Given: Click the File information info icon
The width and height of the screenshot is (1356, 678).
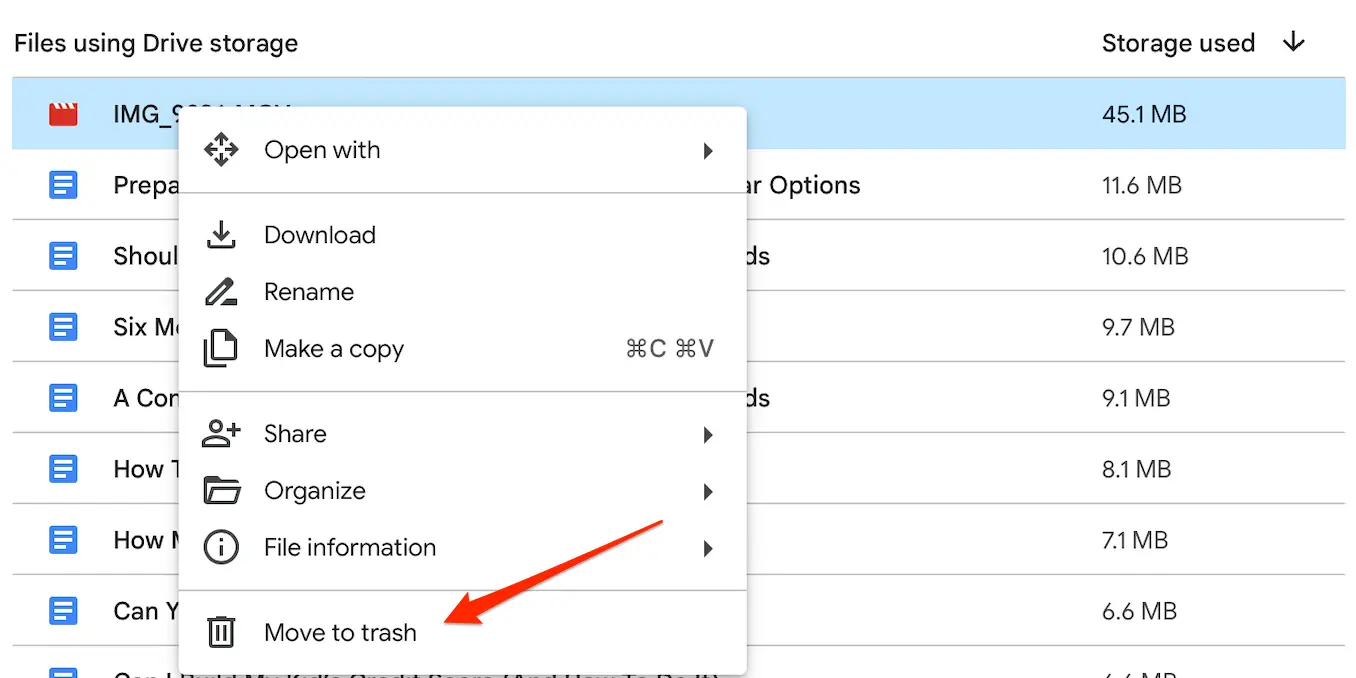Looking at the screenshot, I should point(220,547).
